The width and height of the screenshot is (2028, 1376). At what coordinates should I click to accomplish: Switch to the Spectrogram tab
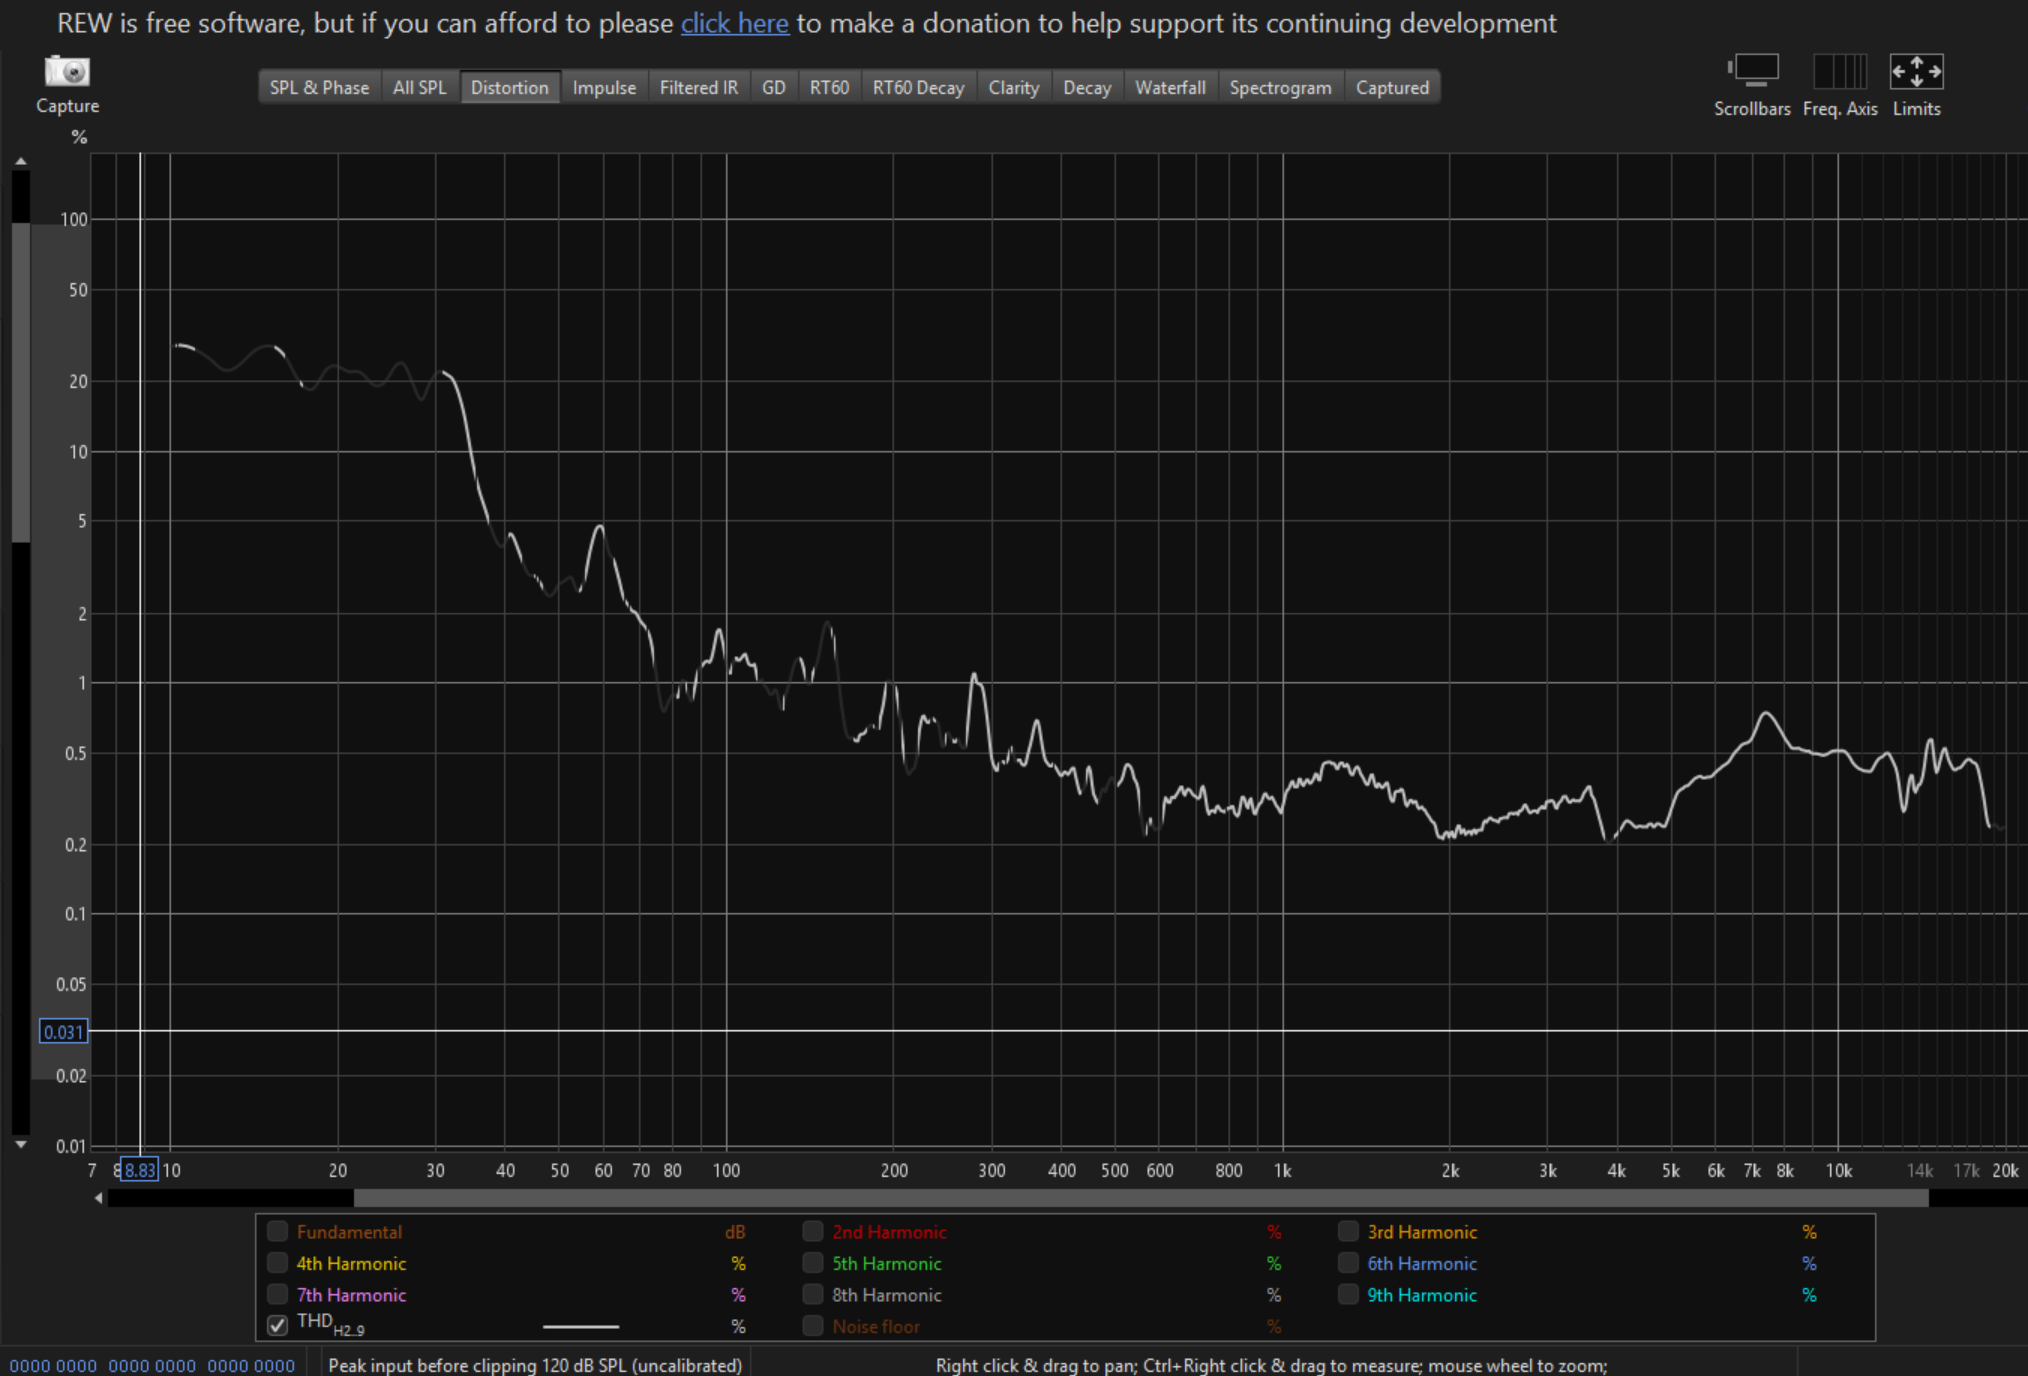[1280, 87]
